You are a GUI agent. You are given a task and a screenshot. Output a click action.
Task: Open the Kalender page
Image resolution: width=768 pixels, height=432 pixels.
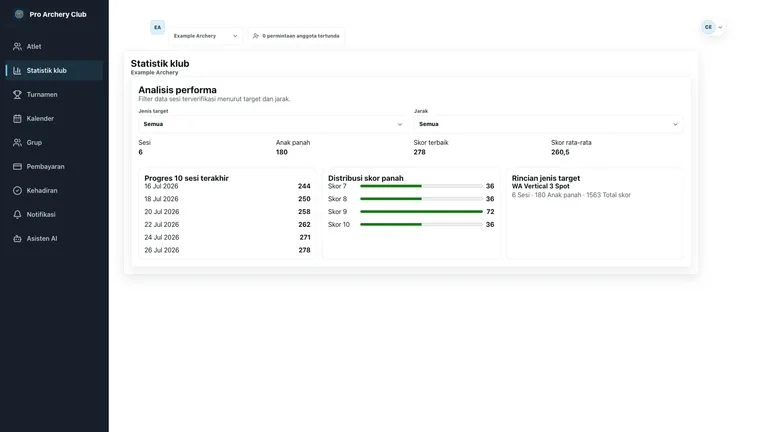[x=54, y=119]
